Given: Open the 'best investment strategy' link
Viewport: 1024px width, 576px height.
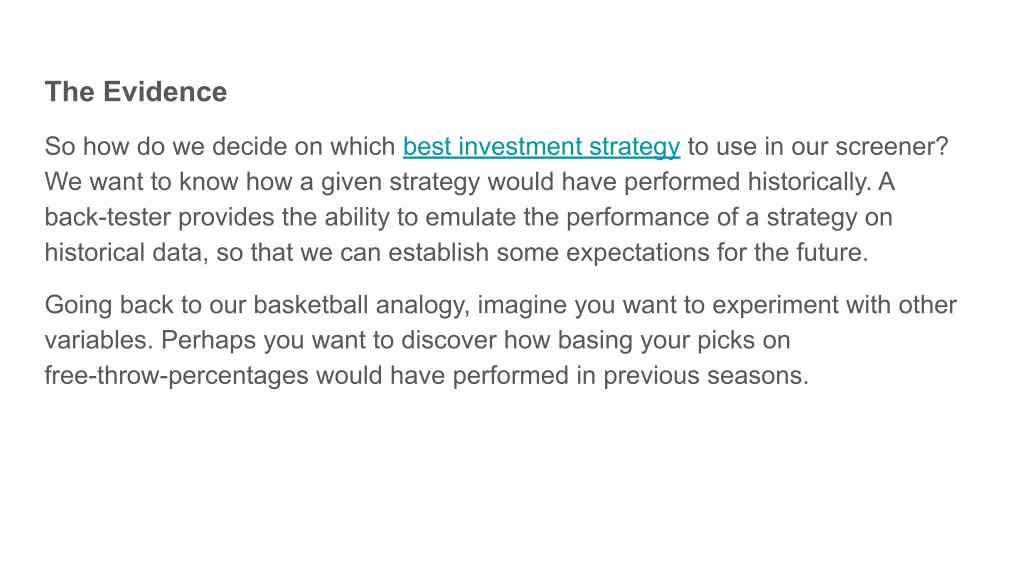Looking at the screenshot, I should [541, 147].
